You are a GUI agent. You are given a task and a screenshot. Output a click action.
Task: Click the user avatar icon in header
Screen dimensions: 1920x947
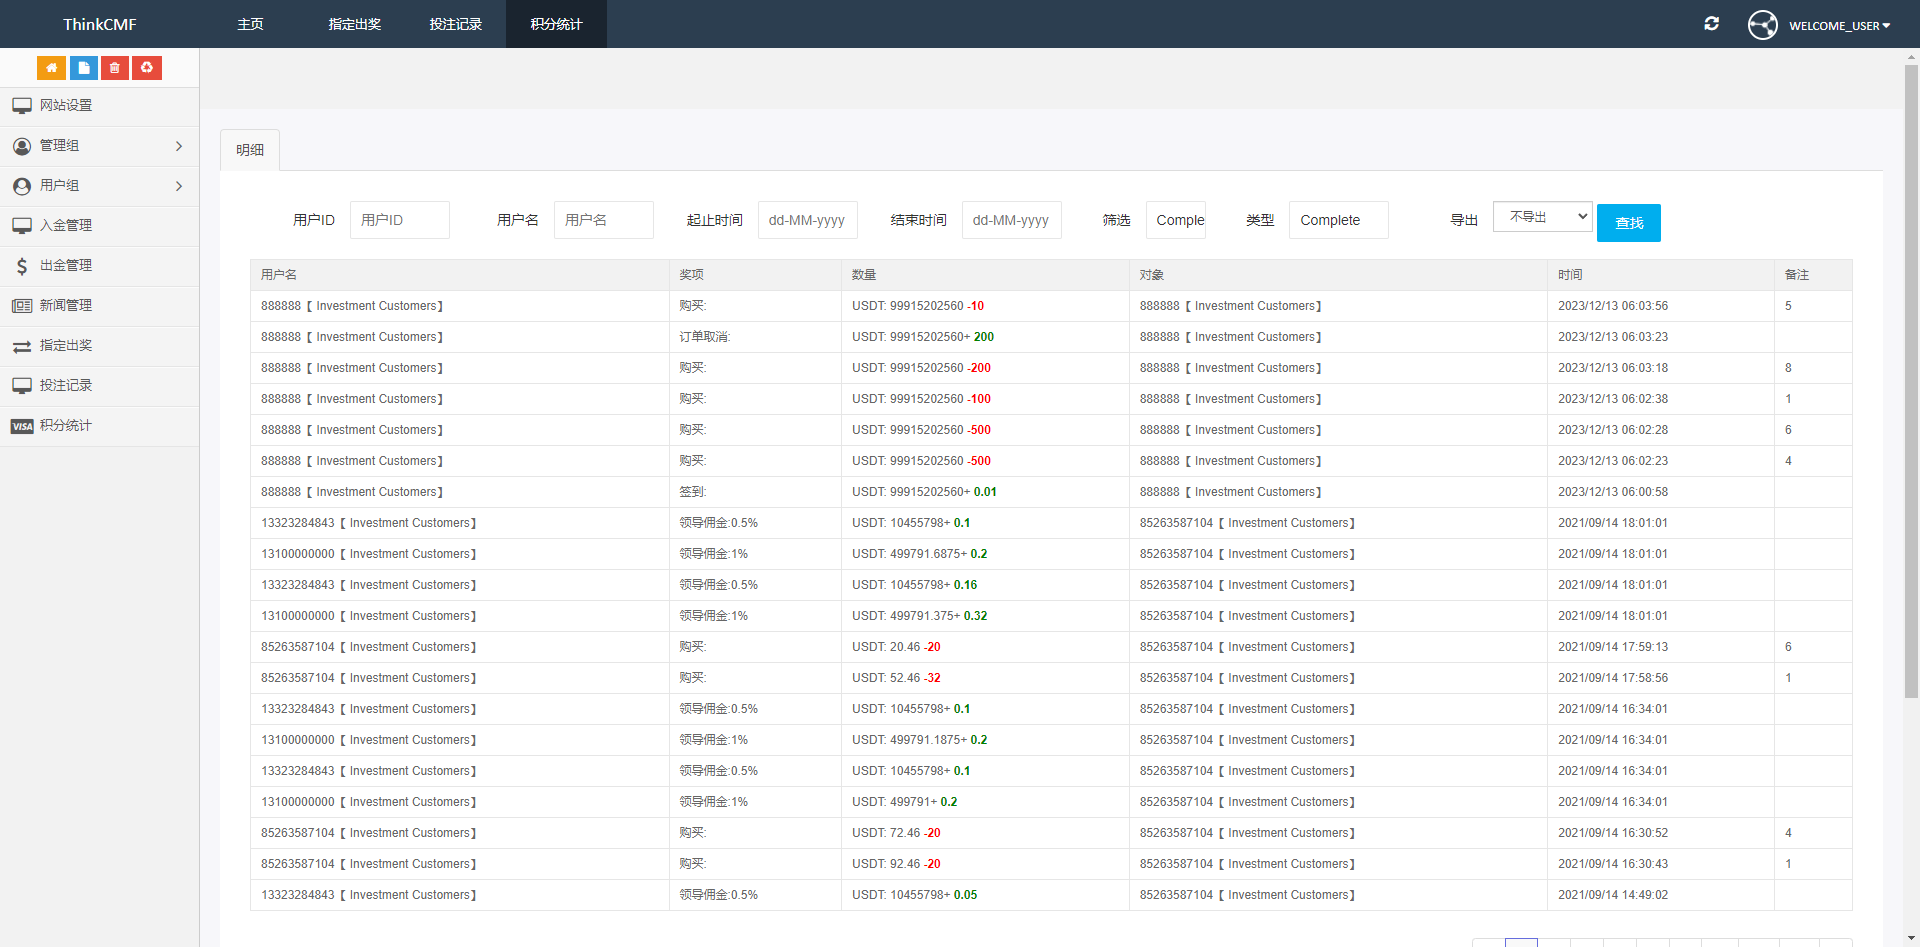click(x=1762, y=25)
